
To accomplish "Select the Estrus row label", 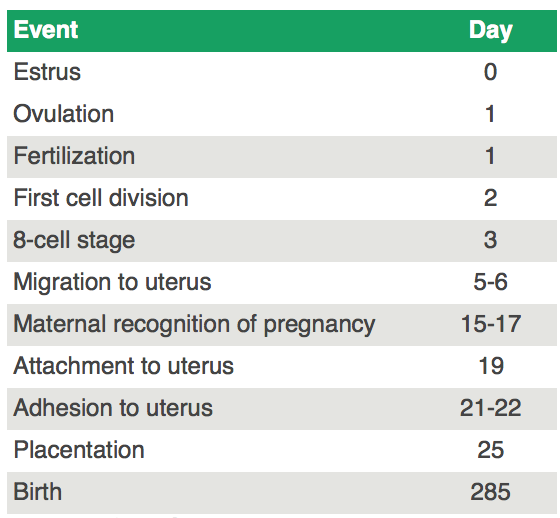I will [x=47, y=72].
